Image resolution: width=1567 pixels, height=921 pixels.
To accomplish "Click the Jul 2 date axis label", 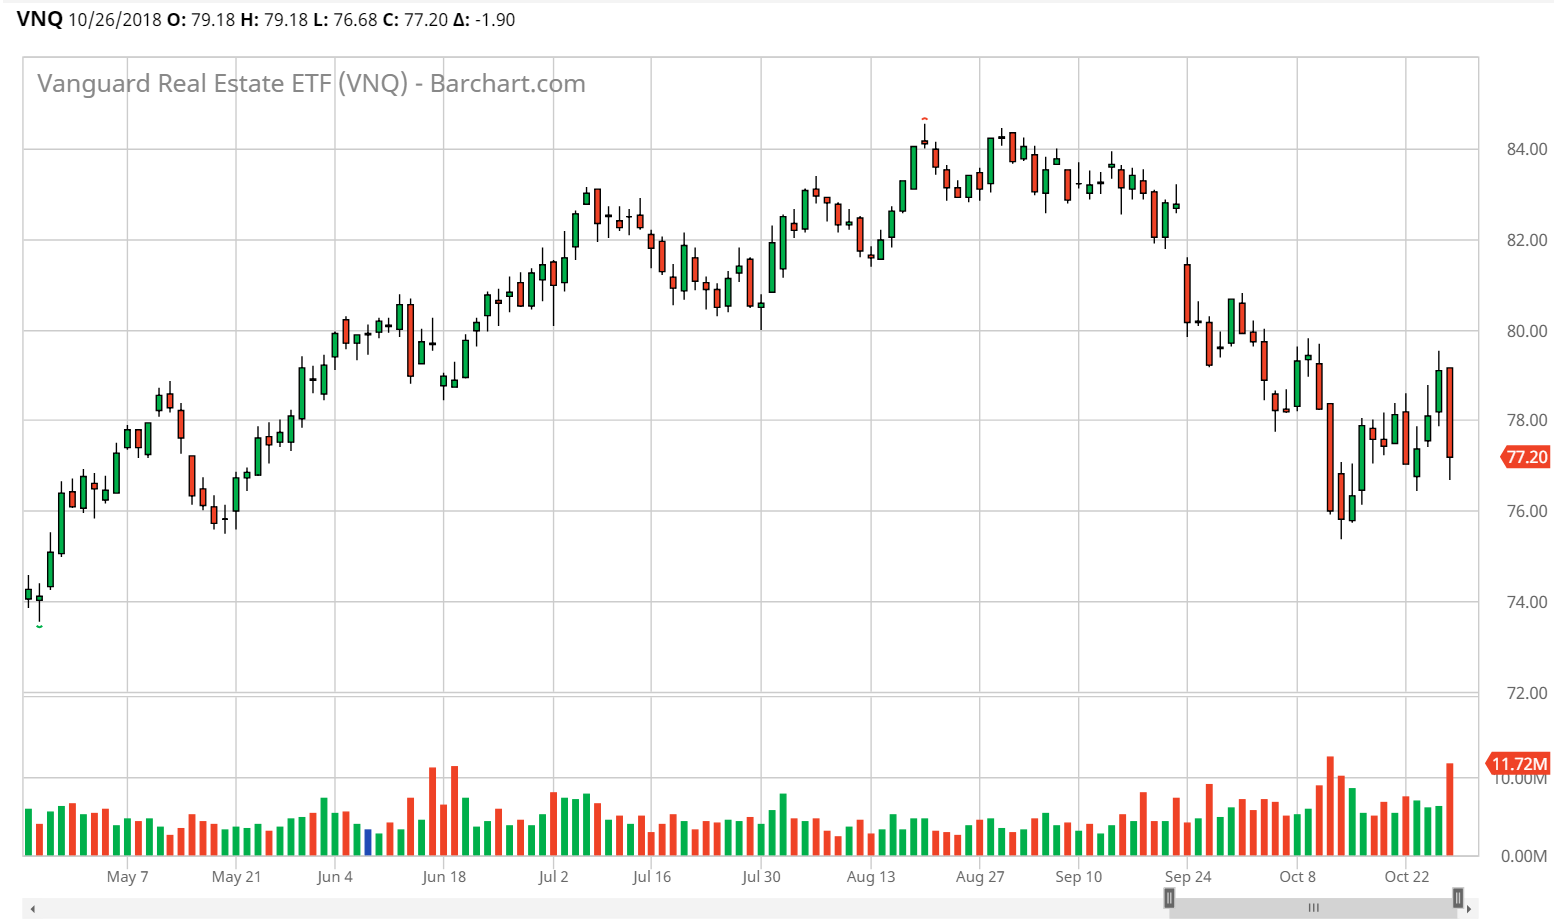I will tap(553, 877).
